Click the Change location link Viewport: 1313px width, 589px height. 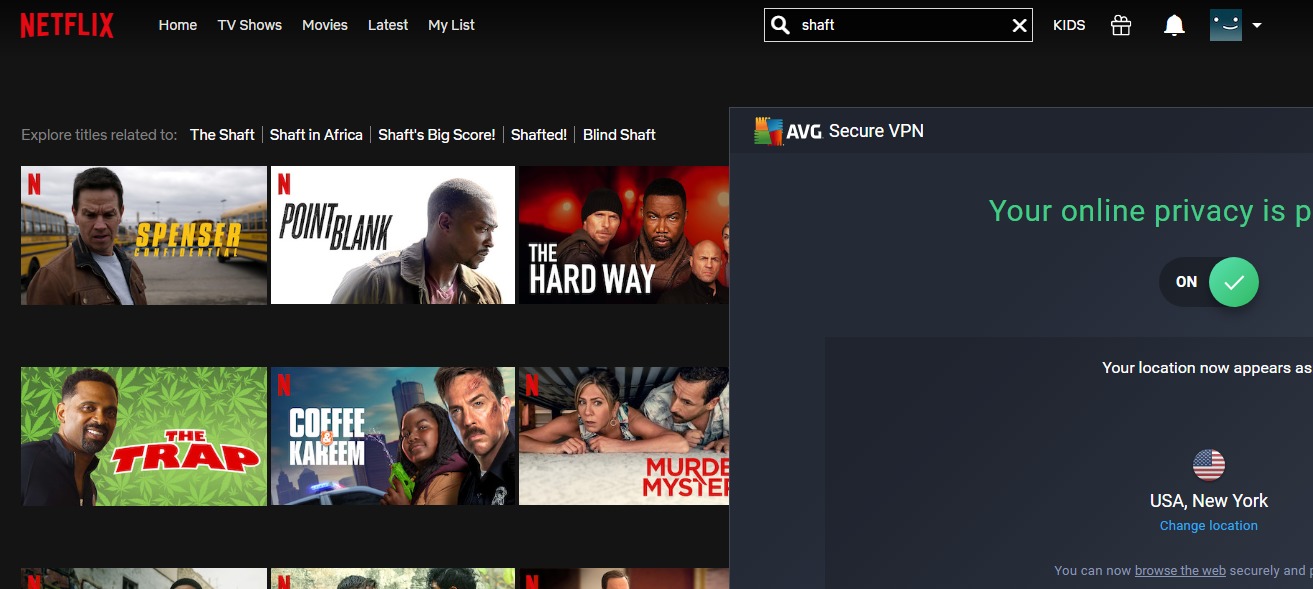[x=1209, y=525]
